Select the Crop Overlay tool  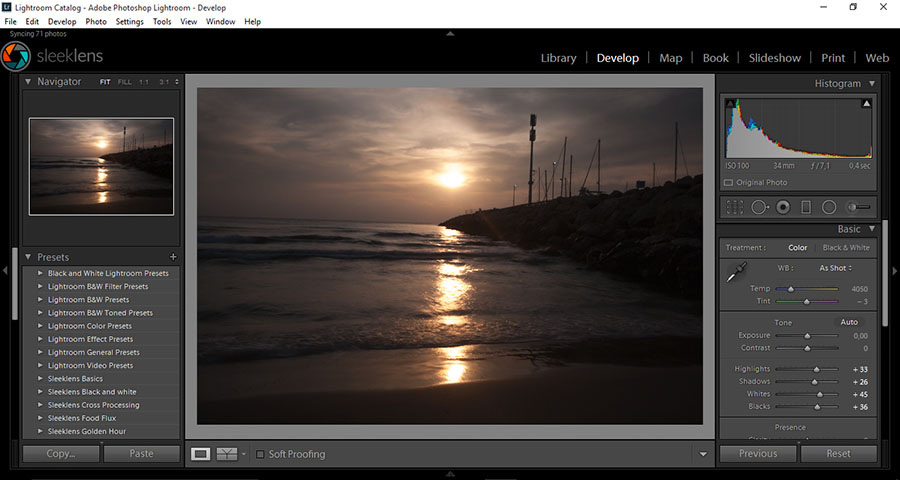(x=735, y=207)
